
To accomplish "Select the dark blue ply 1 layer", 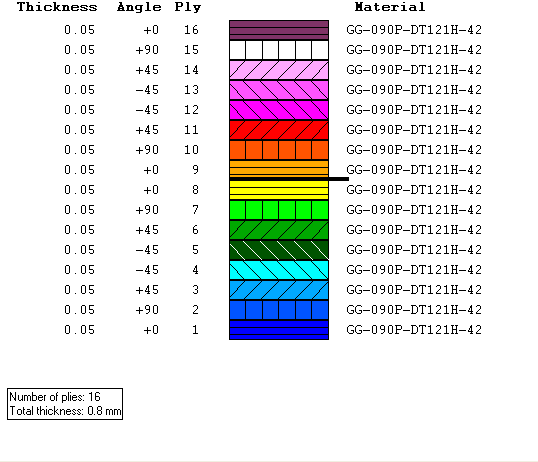I will pos(279,330).
